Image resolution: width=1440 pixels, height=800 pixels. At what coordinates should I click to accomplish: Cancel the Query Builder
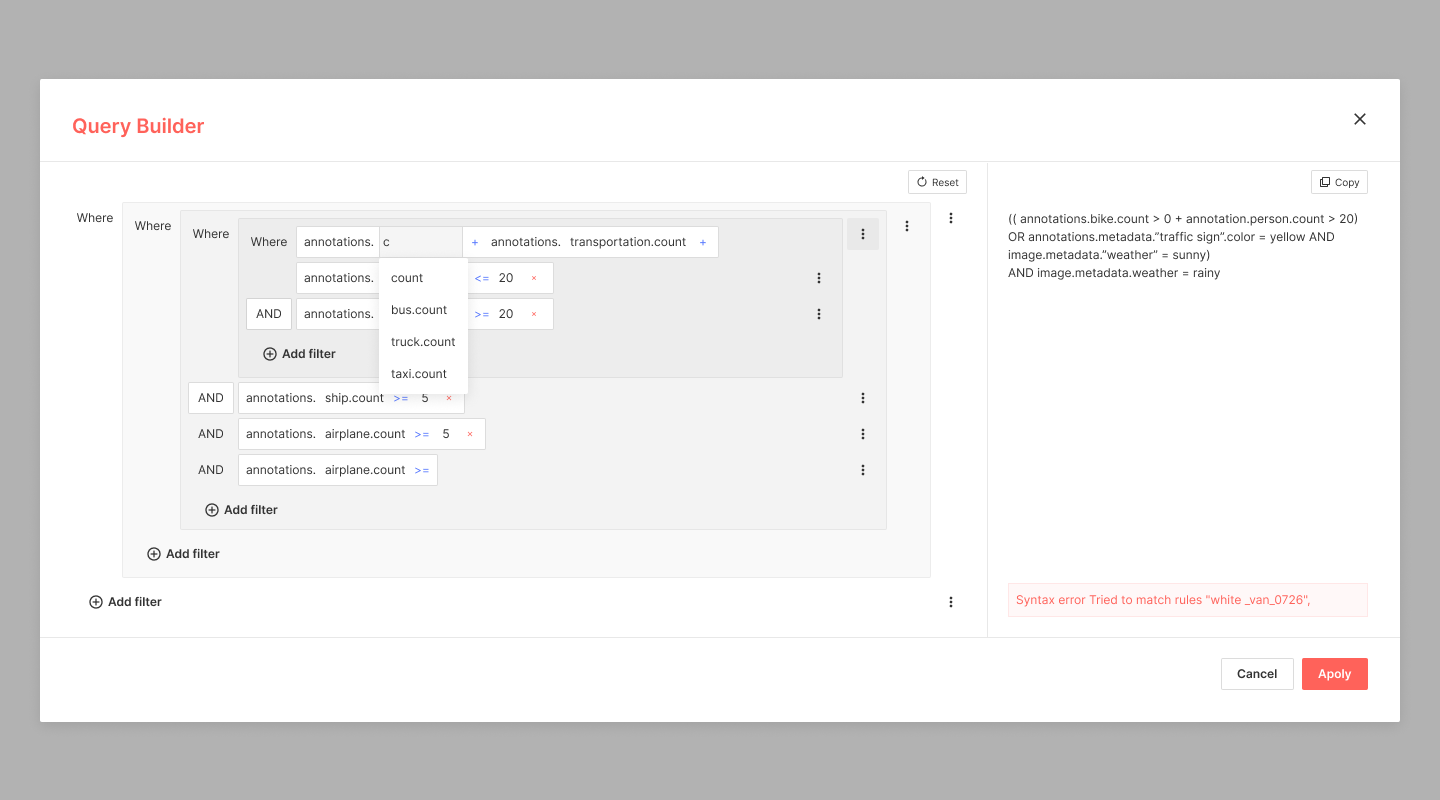point(1257,673)
